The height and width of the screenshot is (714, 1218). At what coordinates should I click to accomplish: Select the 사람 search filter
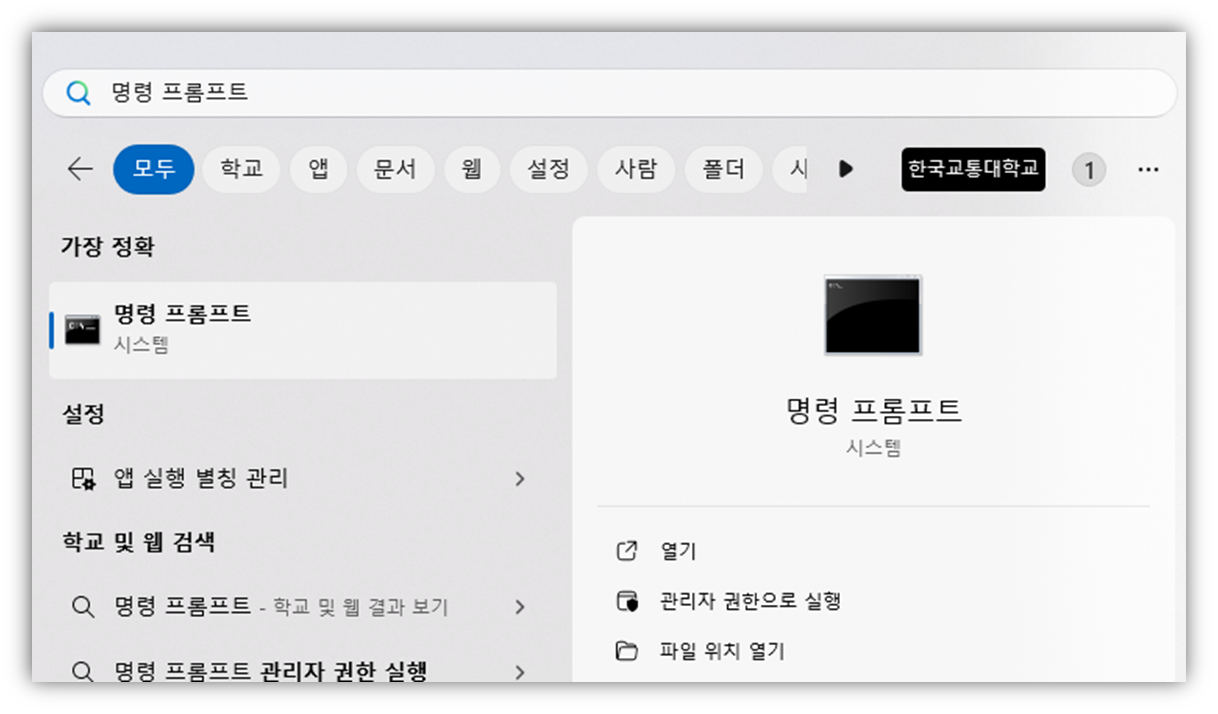tap(636, 169)
